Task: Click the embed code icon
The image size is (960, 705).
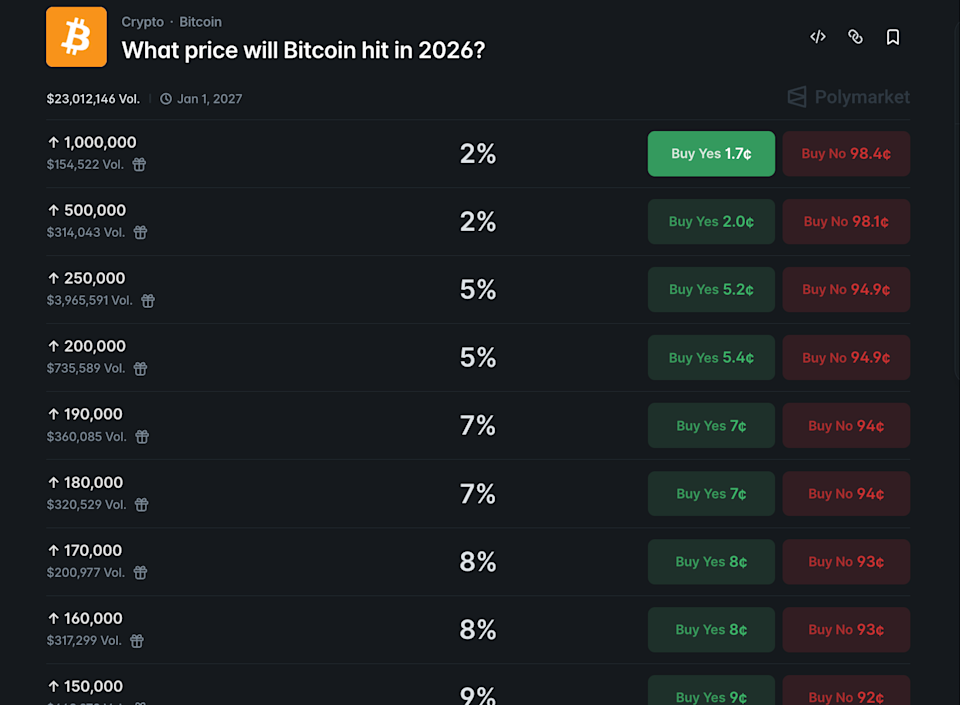Action: click(818, 37)
